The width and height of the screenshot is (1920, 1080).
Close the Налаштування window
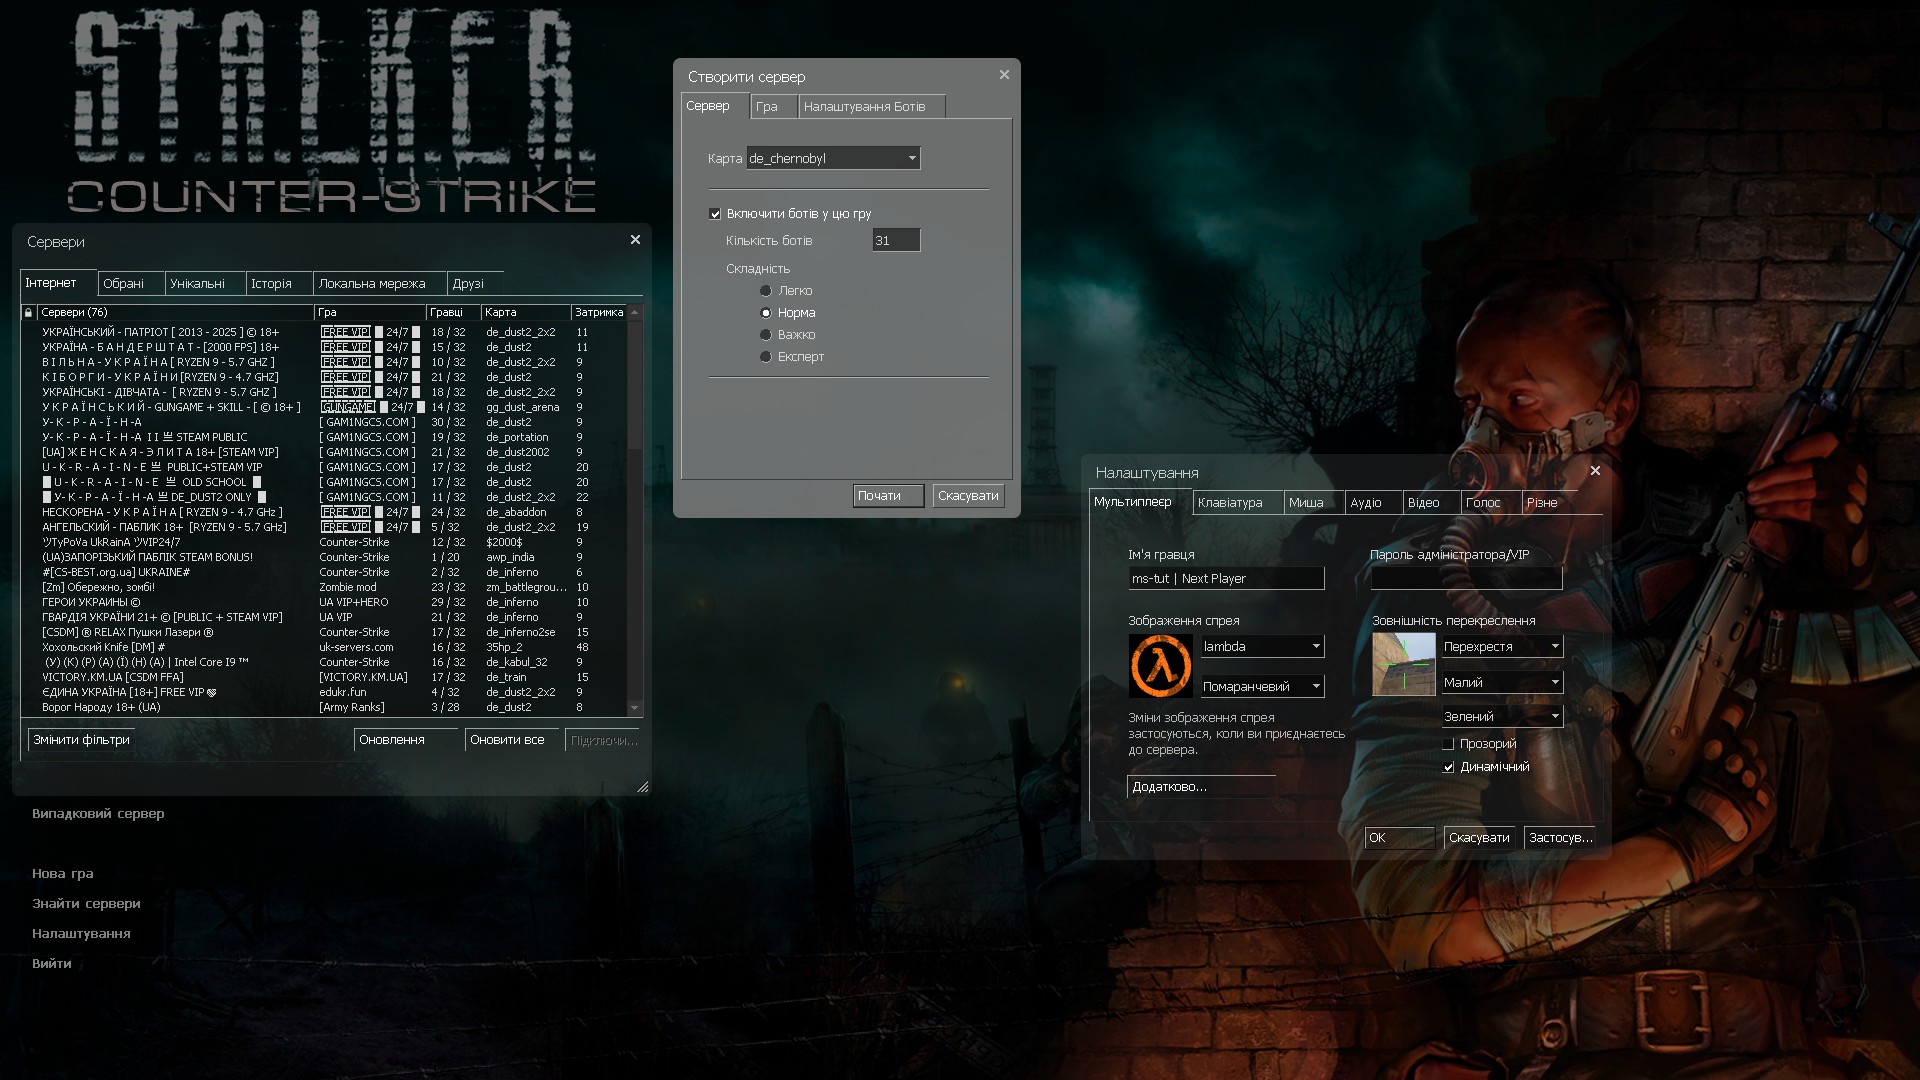click(1595, 471)
